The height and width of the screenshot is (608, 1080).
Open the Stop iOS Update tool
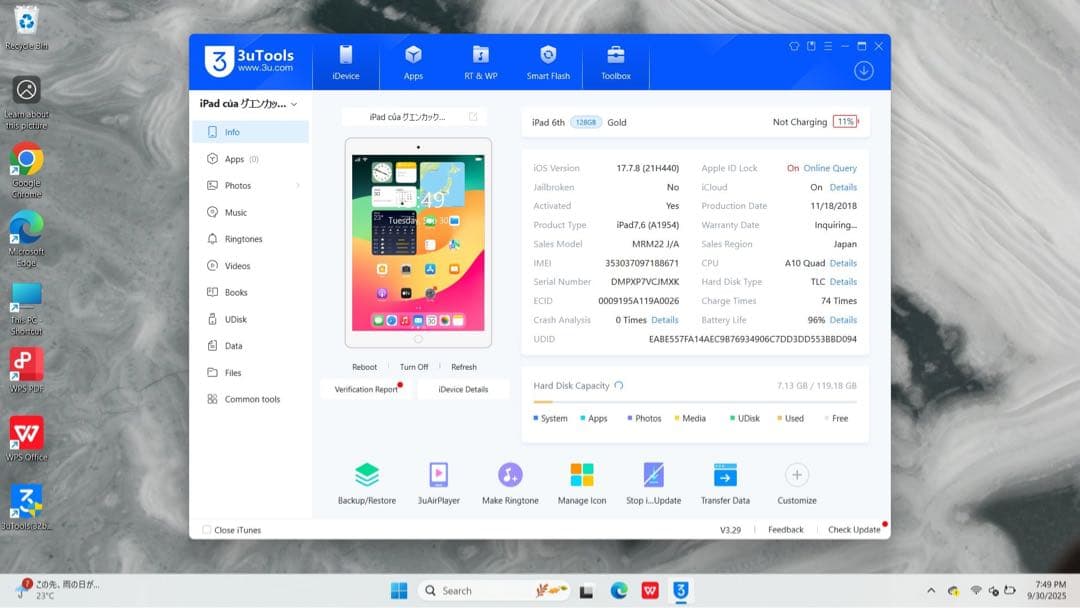653,481
